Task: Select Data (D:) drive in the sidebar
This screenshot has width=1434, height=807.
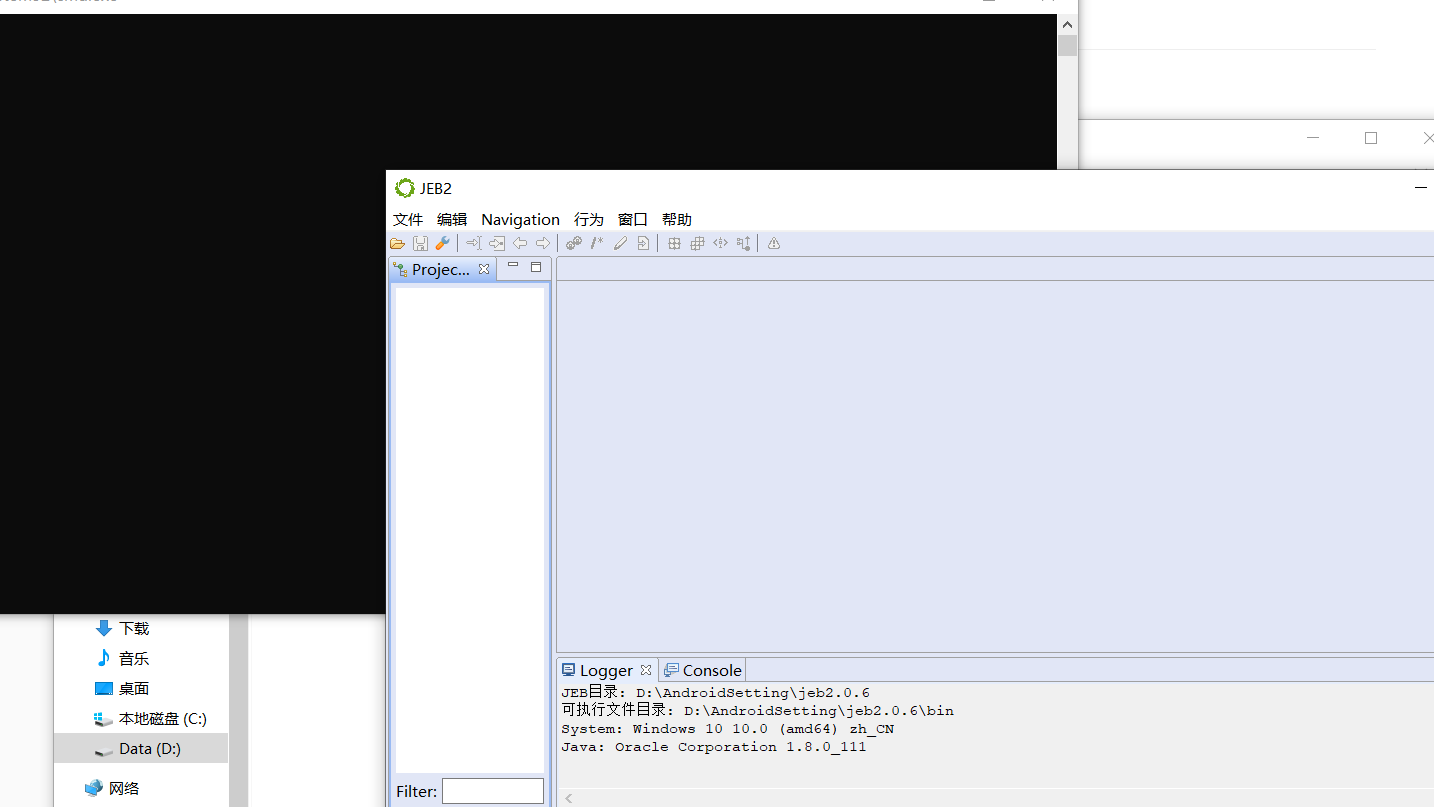Action: click(x=151, y=748)
